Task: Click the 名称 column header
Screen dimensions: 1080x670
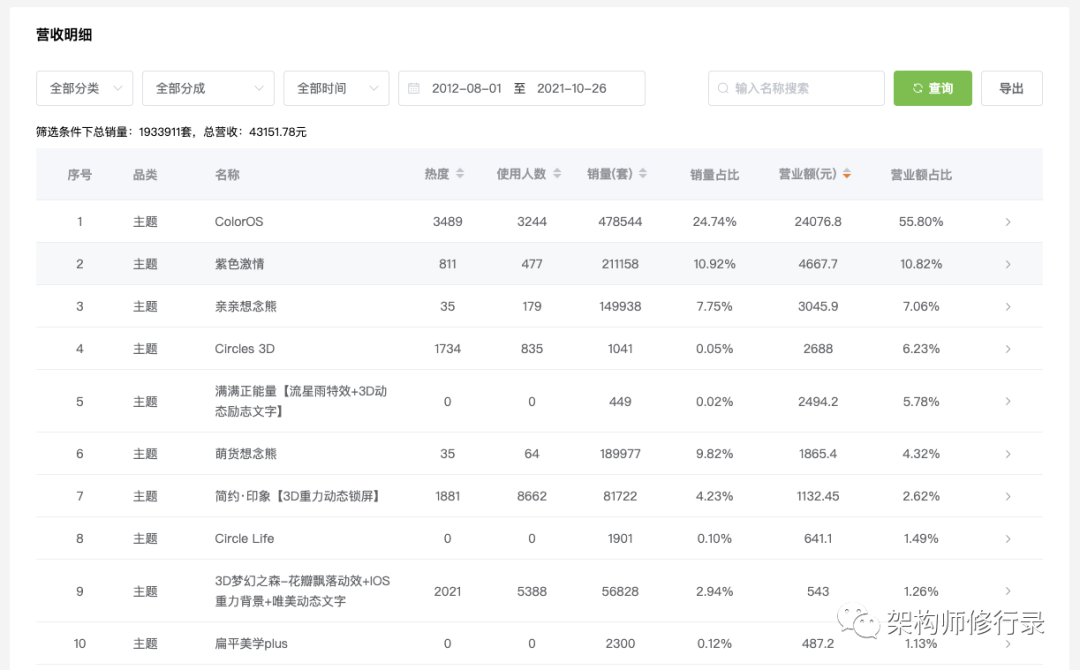Action: (227, 175)
